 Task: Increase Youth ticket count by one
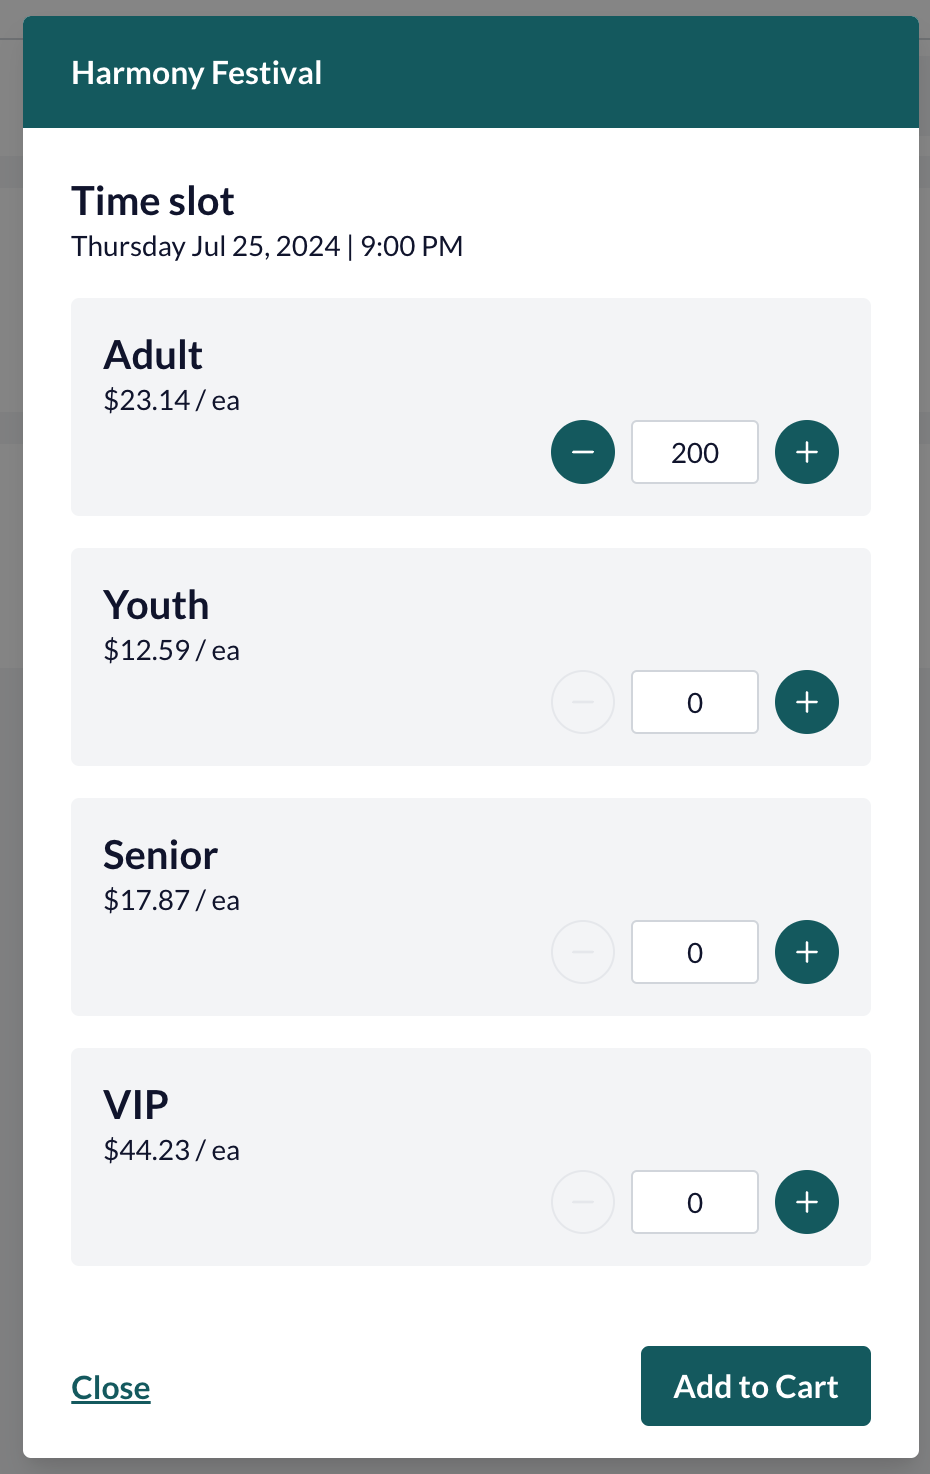[x=807, y=702]
